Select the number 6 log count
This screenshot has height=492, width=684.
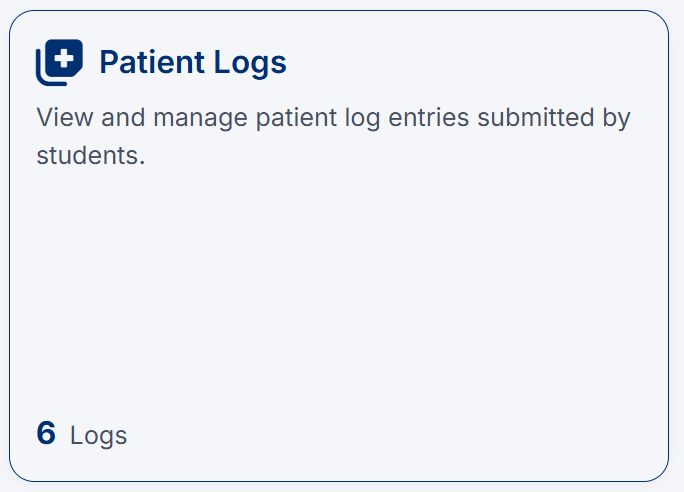[46, 434]
